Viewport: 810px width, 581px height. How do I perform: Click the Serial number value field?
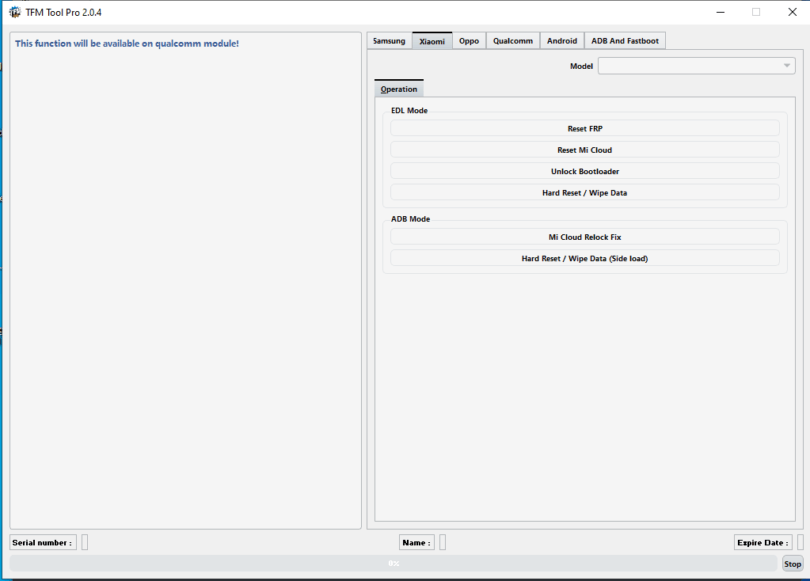[85, 542]
